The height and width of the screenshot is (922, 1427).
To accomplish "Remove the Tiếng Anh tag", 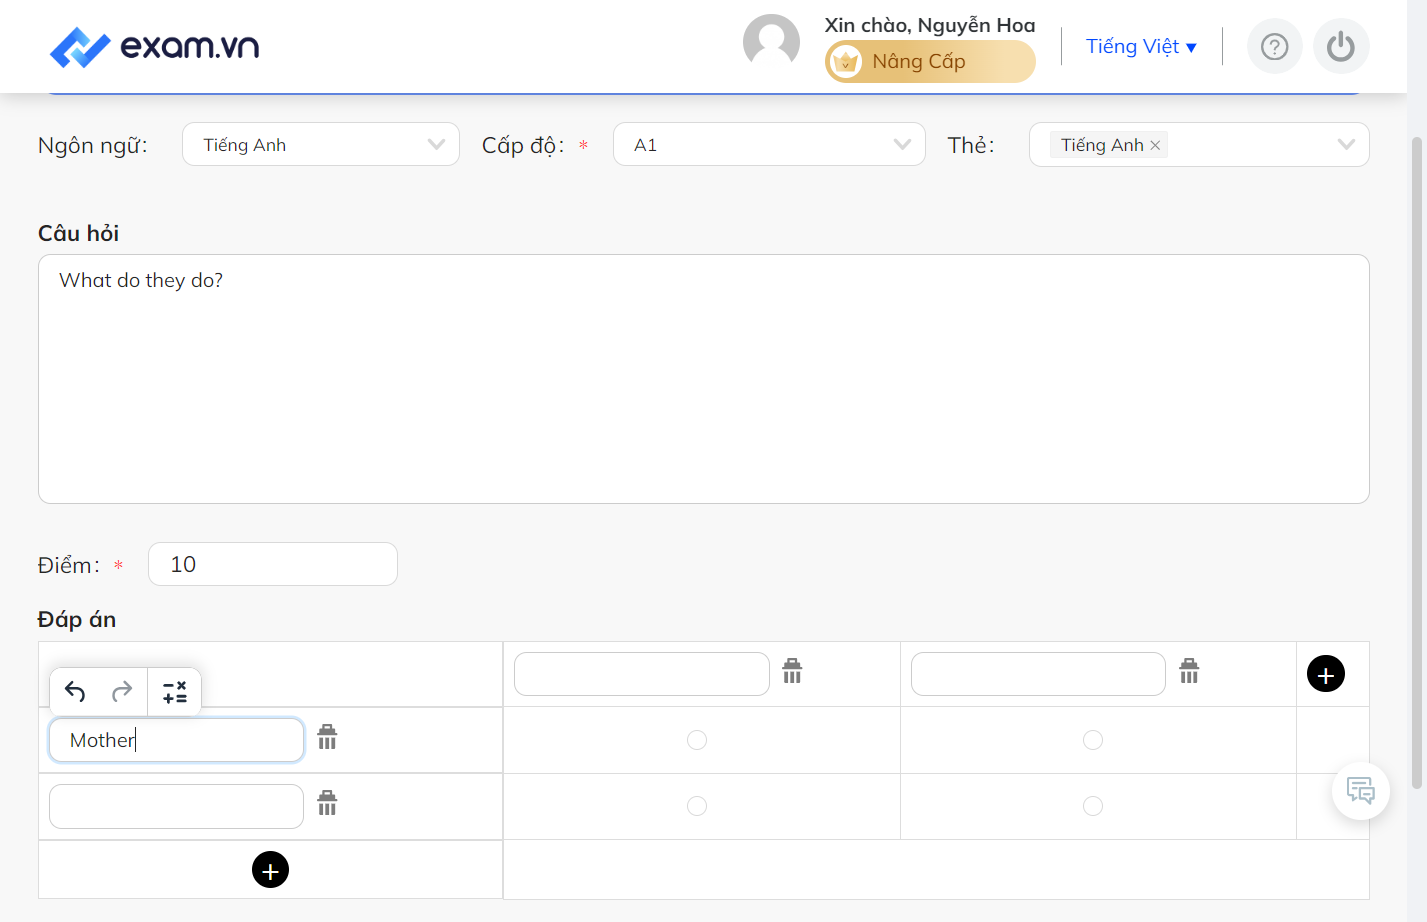I will click(x=1155, y=145).
